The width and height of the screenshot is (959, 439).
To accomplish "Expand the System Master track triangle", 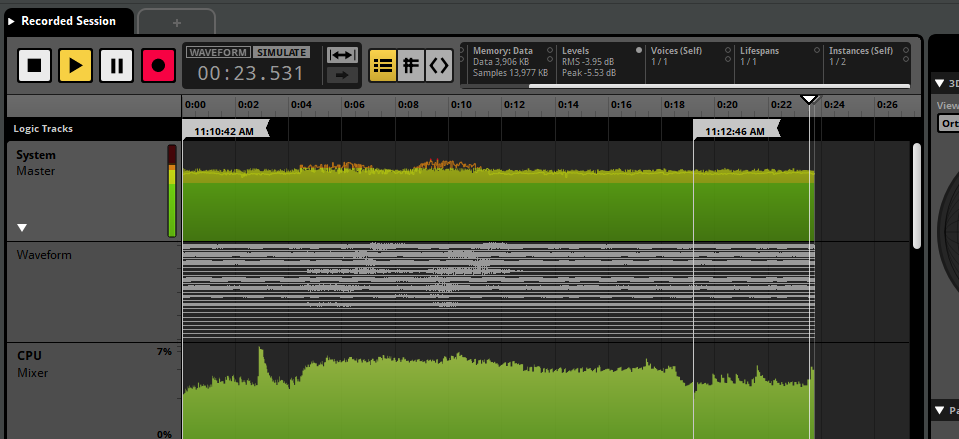I will click(22, 228).
